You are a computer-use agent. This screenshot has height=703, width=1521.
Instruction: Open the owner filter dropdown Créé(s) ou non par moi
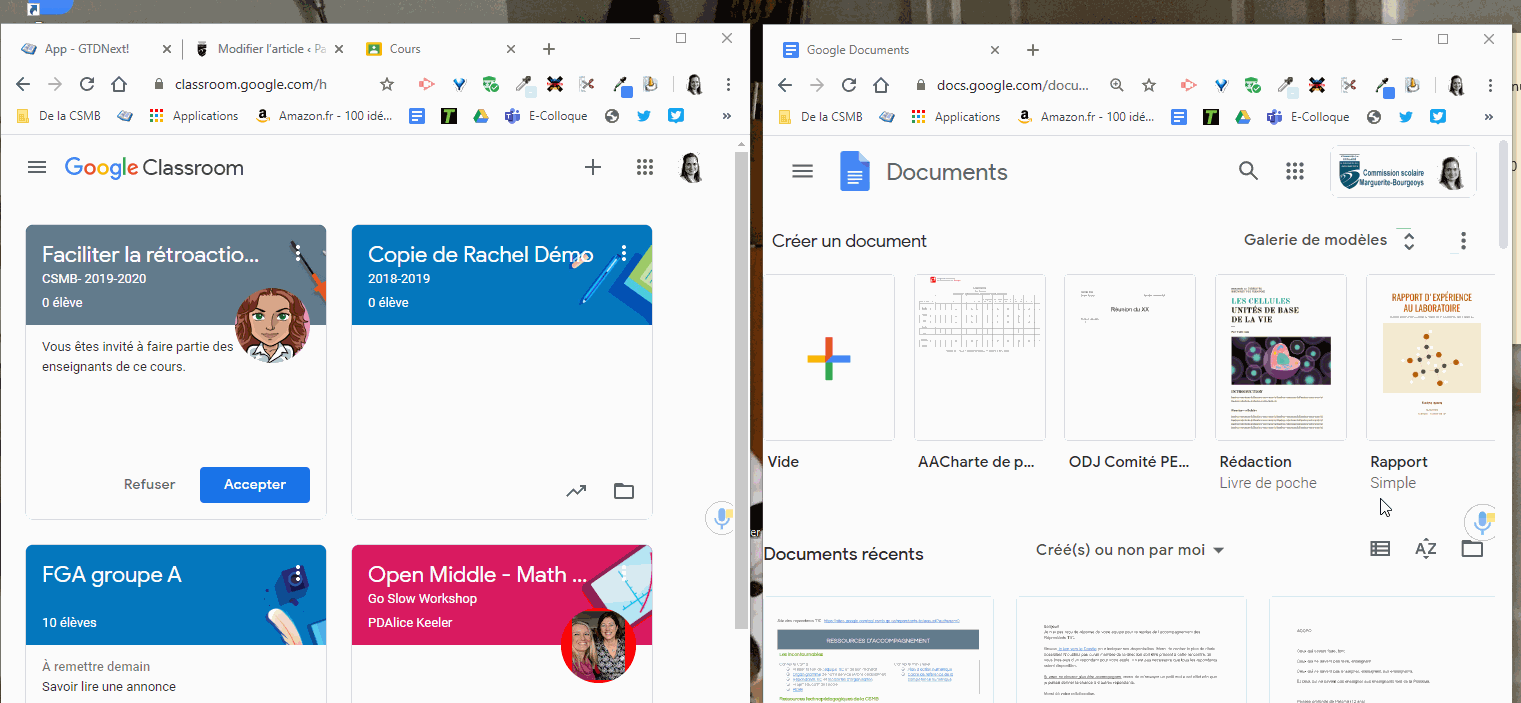tap(1130, 549)
